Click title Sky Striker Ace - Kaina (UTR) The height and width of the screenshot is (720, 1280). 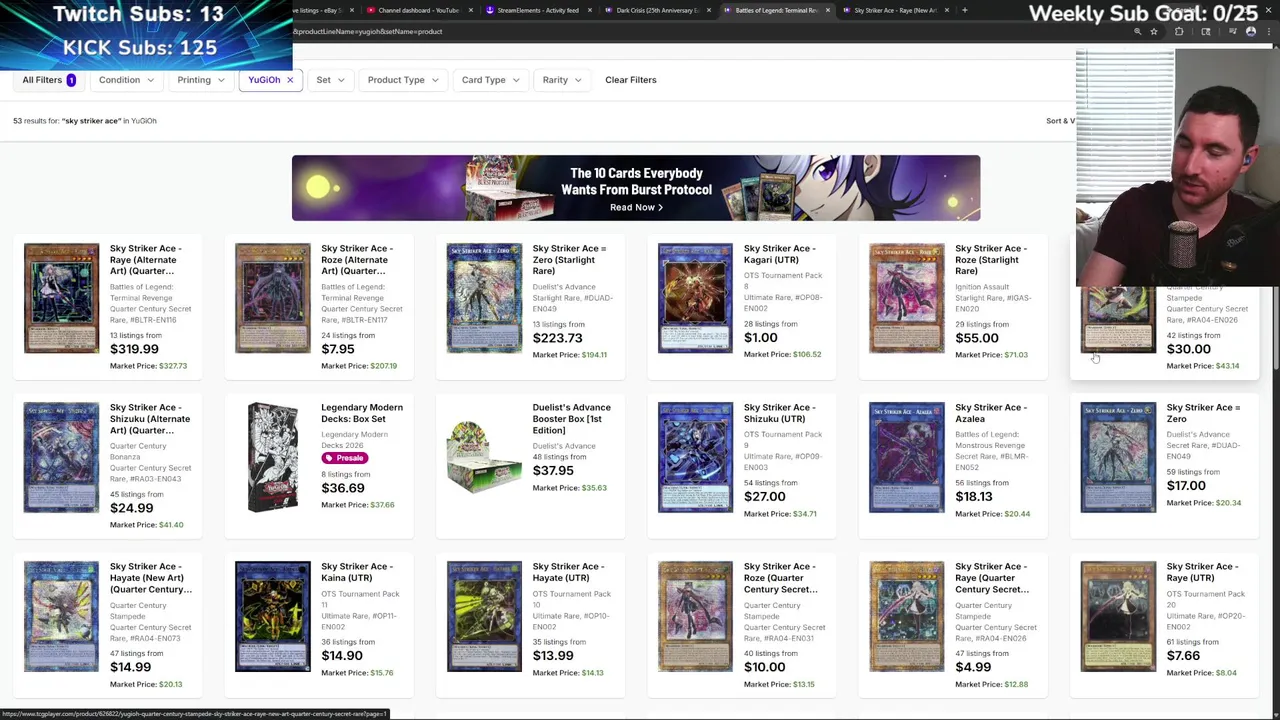(x=357, y=572)
